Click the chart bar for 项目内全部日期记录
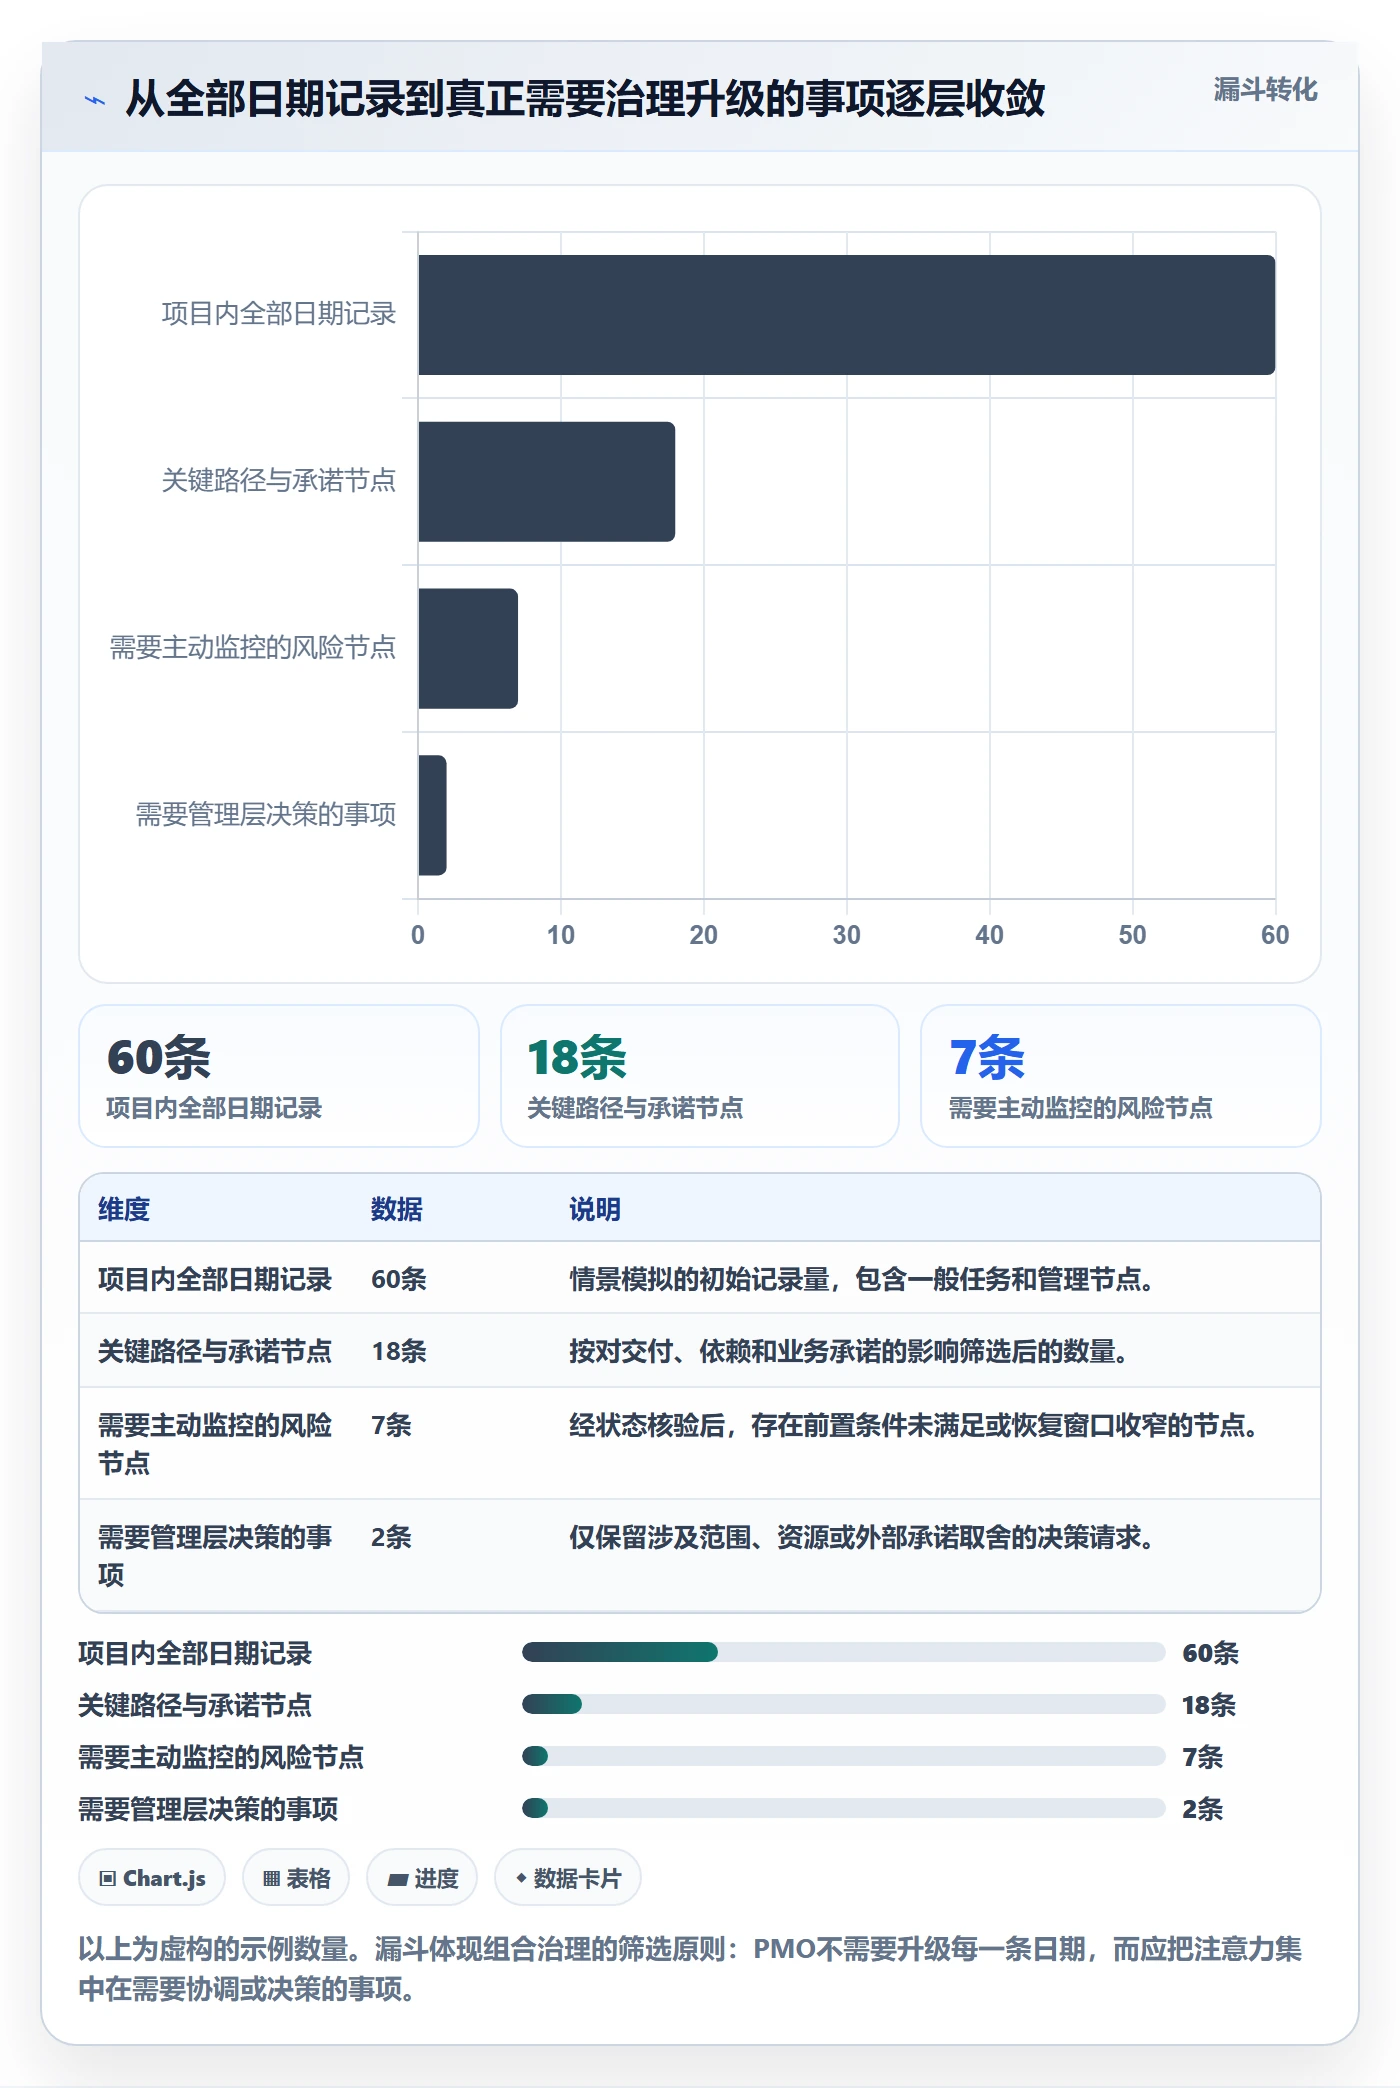Image resolution: width=1400 pixels, height=2088 pixels. point(846,315)
